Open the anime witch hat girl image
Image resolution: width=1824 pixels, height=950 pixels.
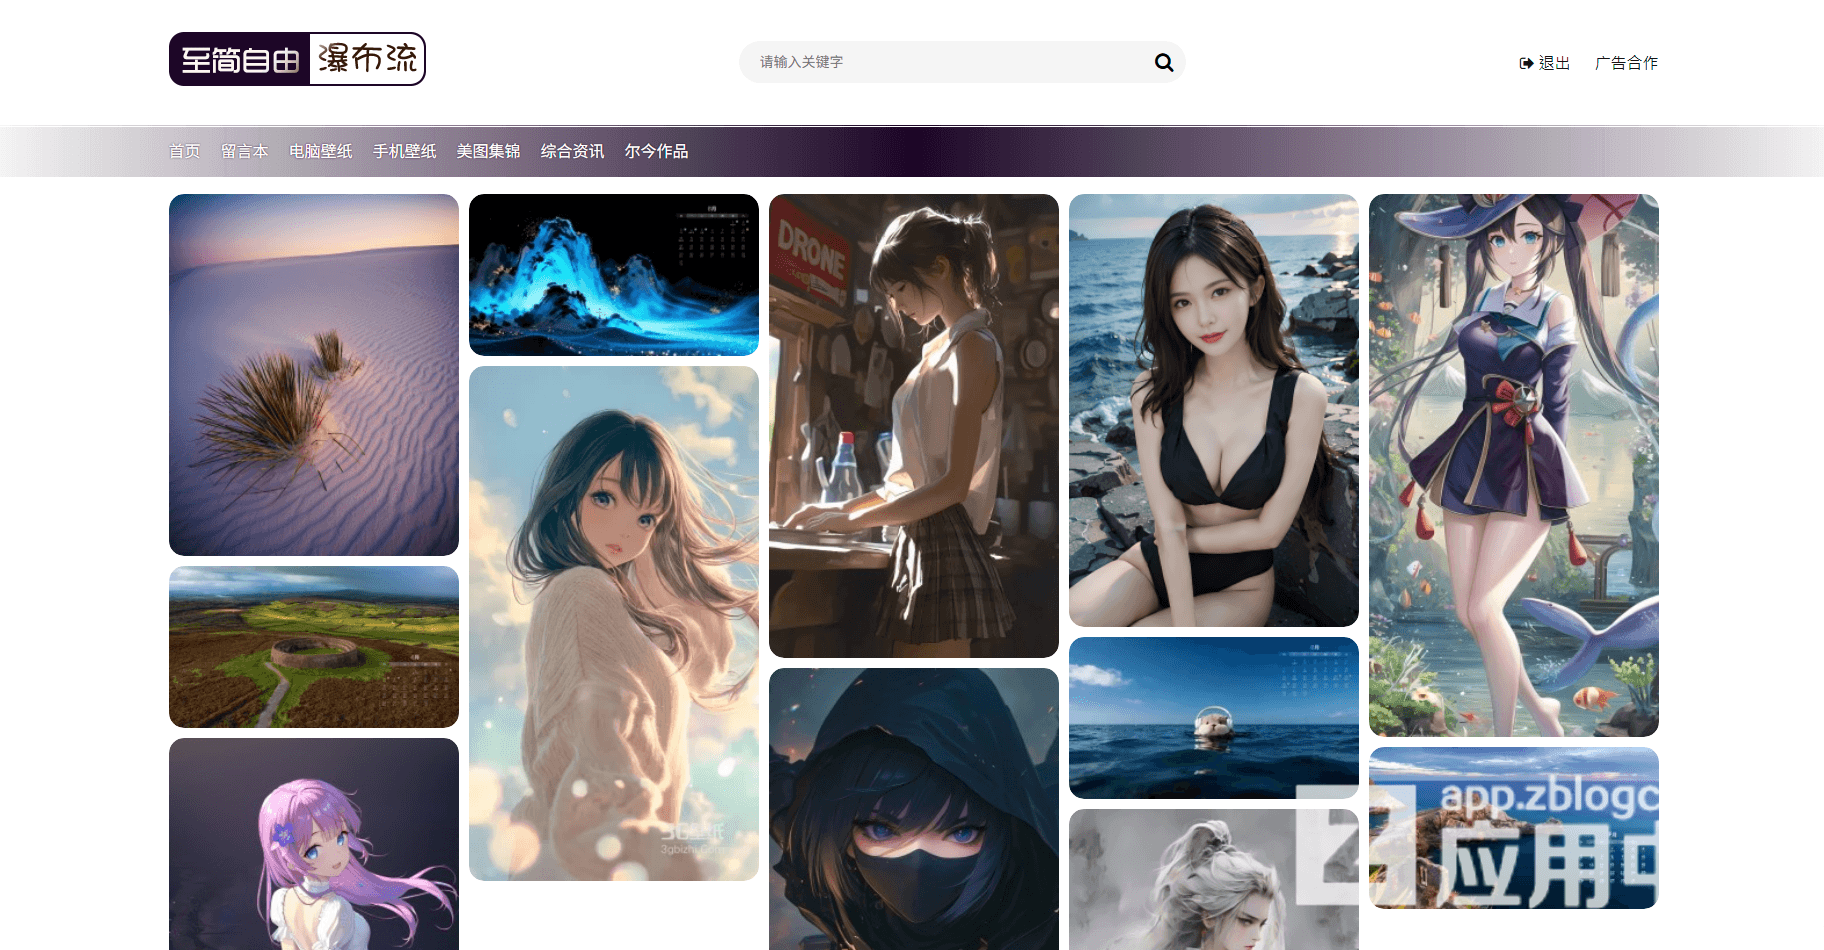point(1514,465)
